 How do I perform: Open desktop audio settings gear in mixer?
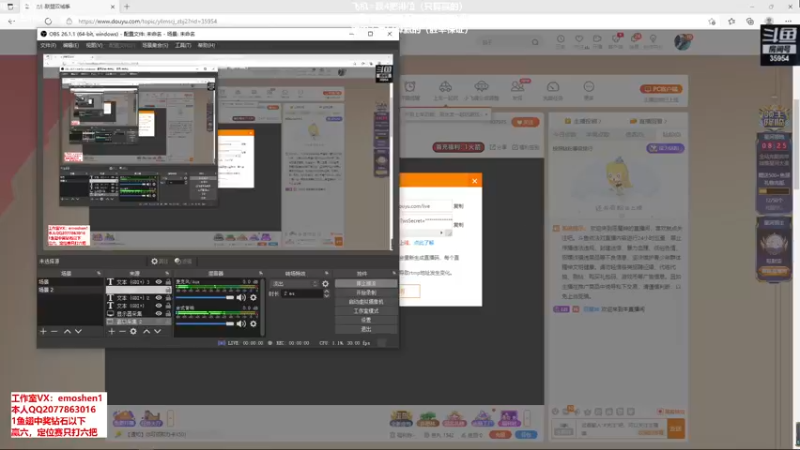click(253, 323)
